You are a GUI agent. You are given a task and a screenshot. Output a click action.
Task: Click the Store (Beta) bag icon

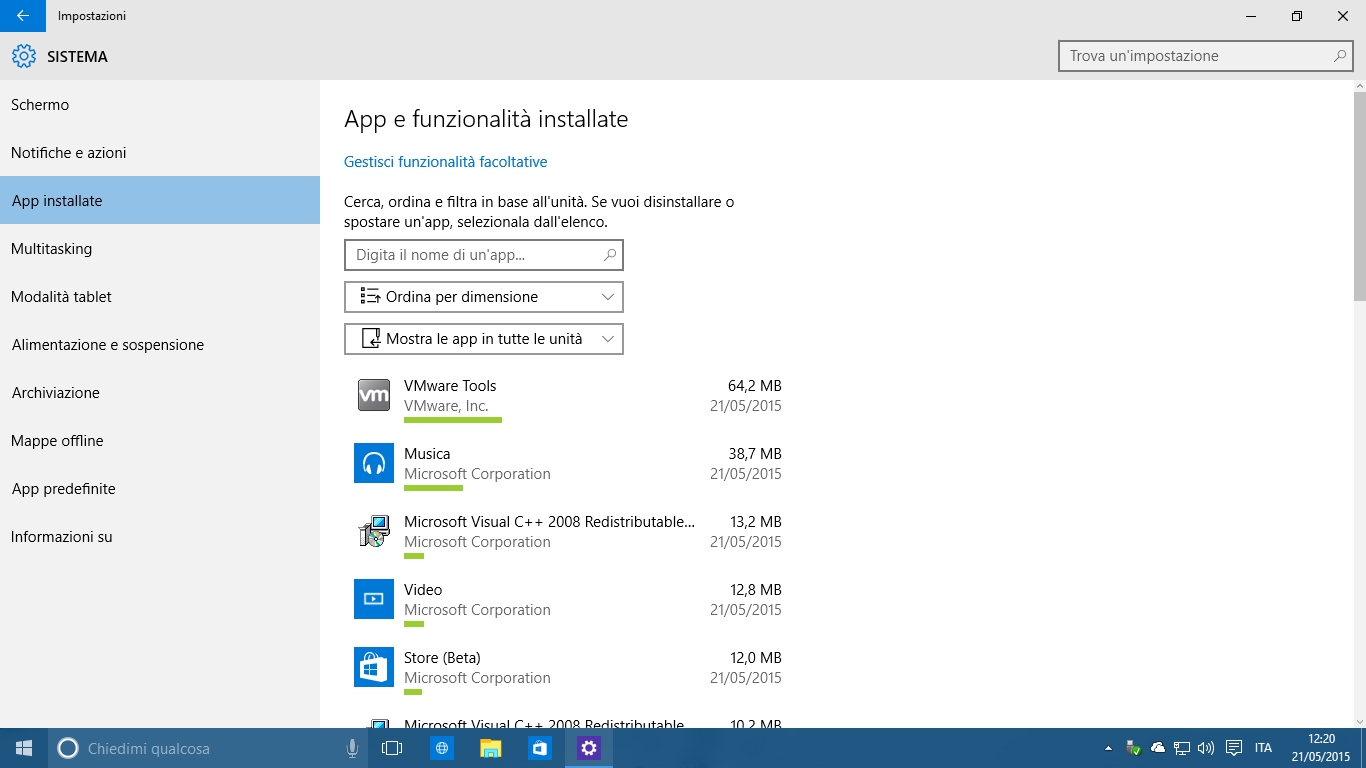(x=374, y=667)
